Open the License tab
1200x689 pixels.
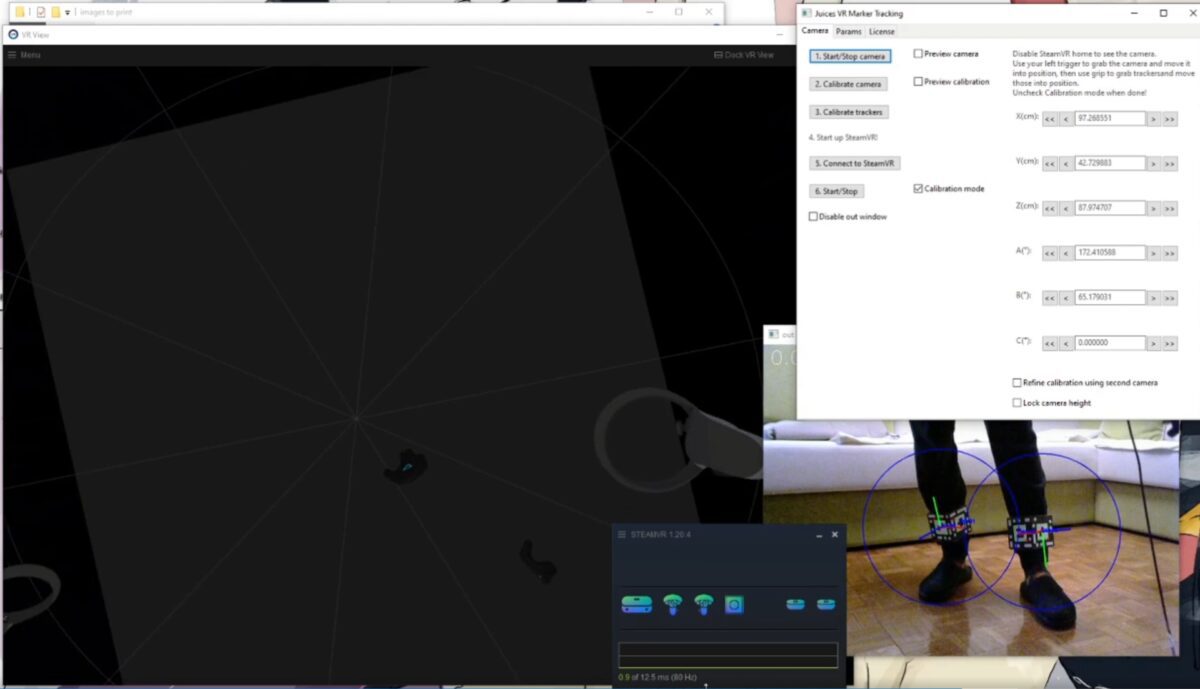pos(881,32)
